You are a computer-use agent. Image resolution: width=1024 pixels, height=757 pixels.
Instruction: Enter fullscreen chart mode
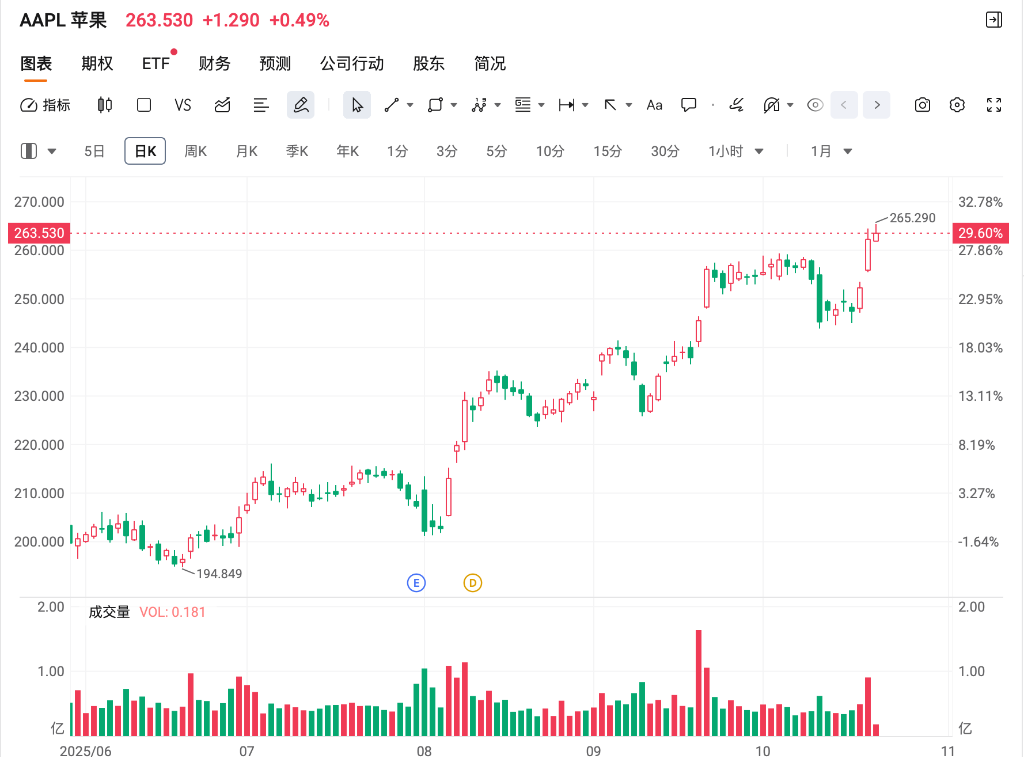[993, 104]
